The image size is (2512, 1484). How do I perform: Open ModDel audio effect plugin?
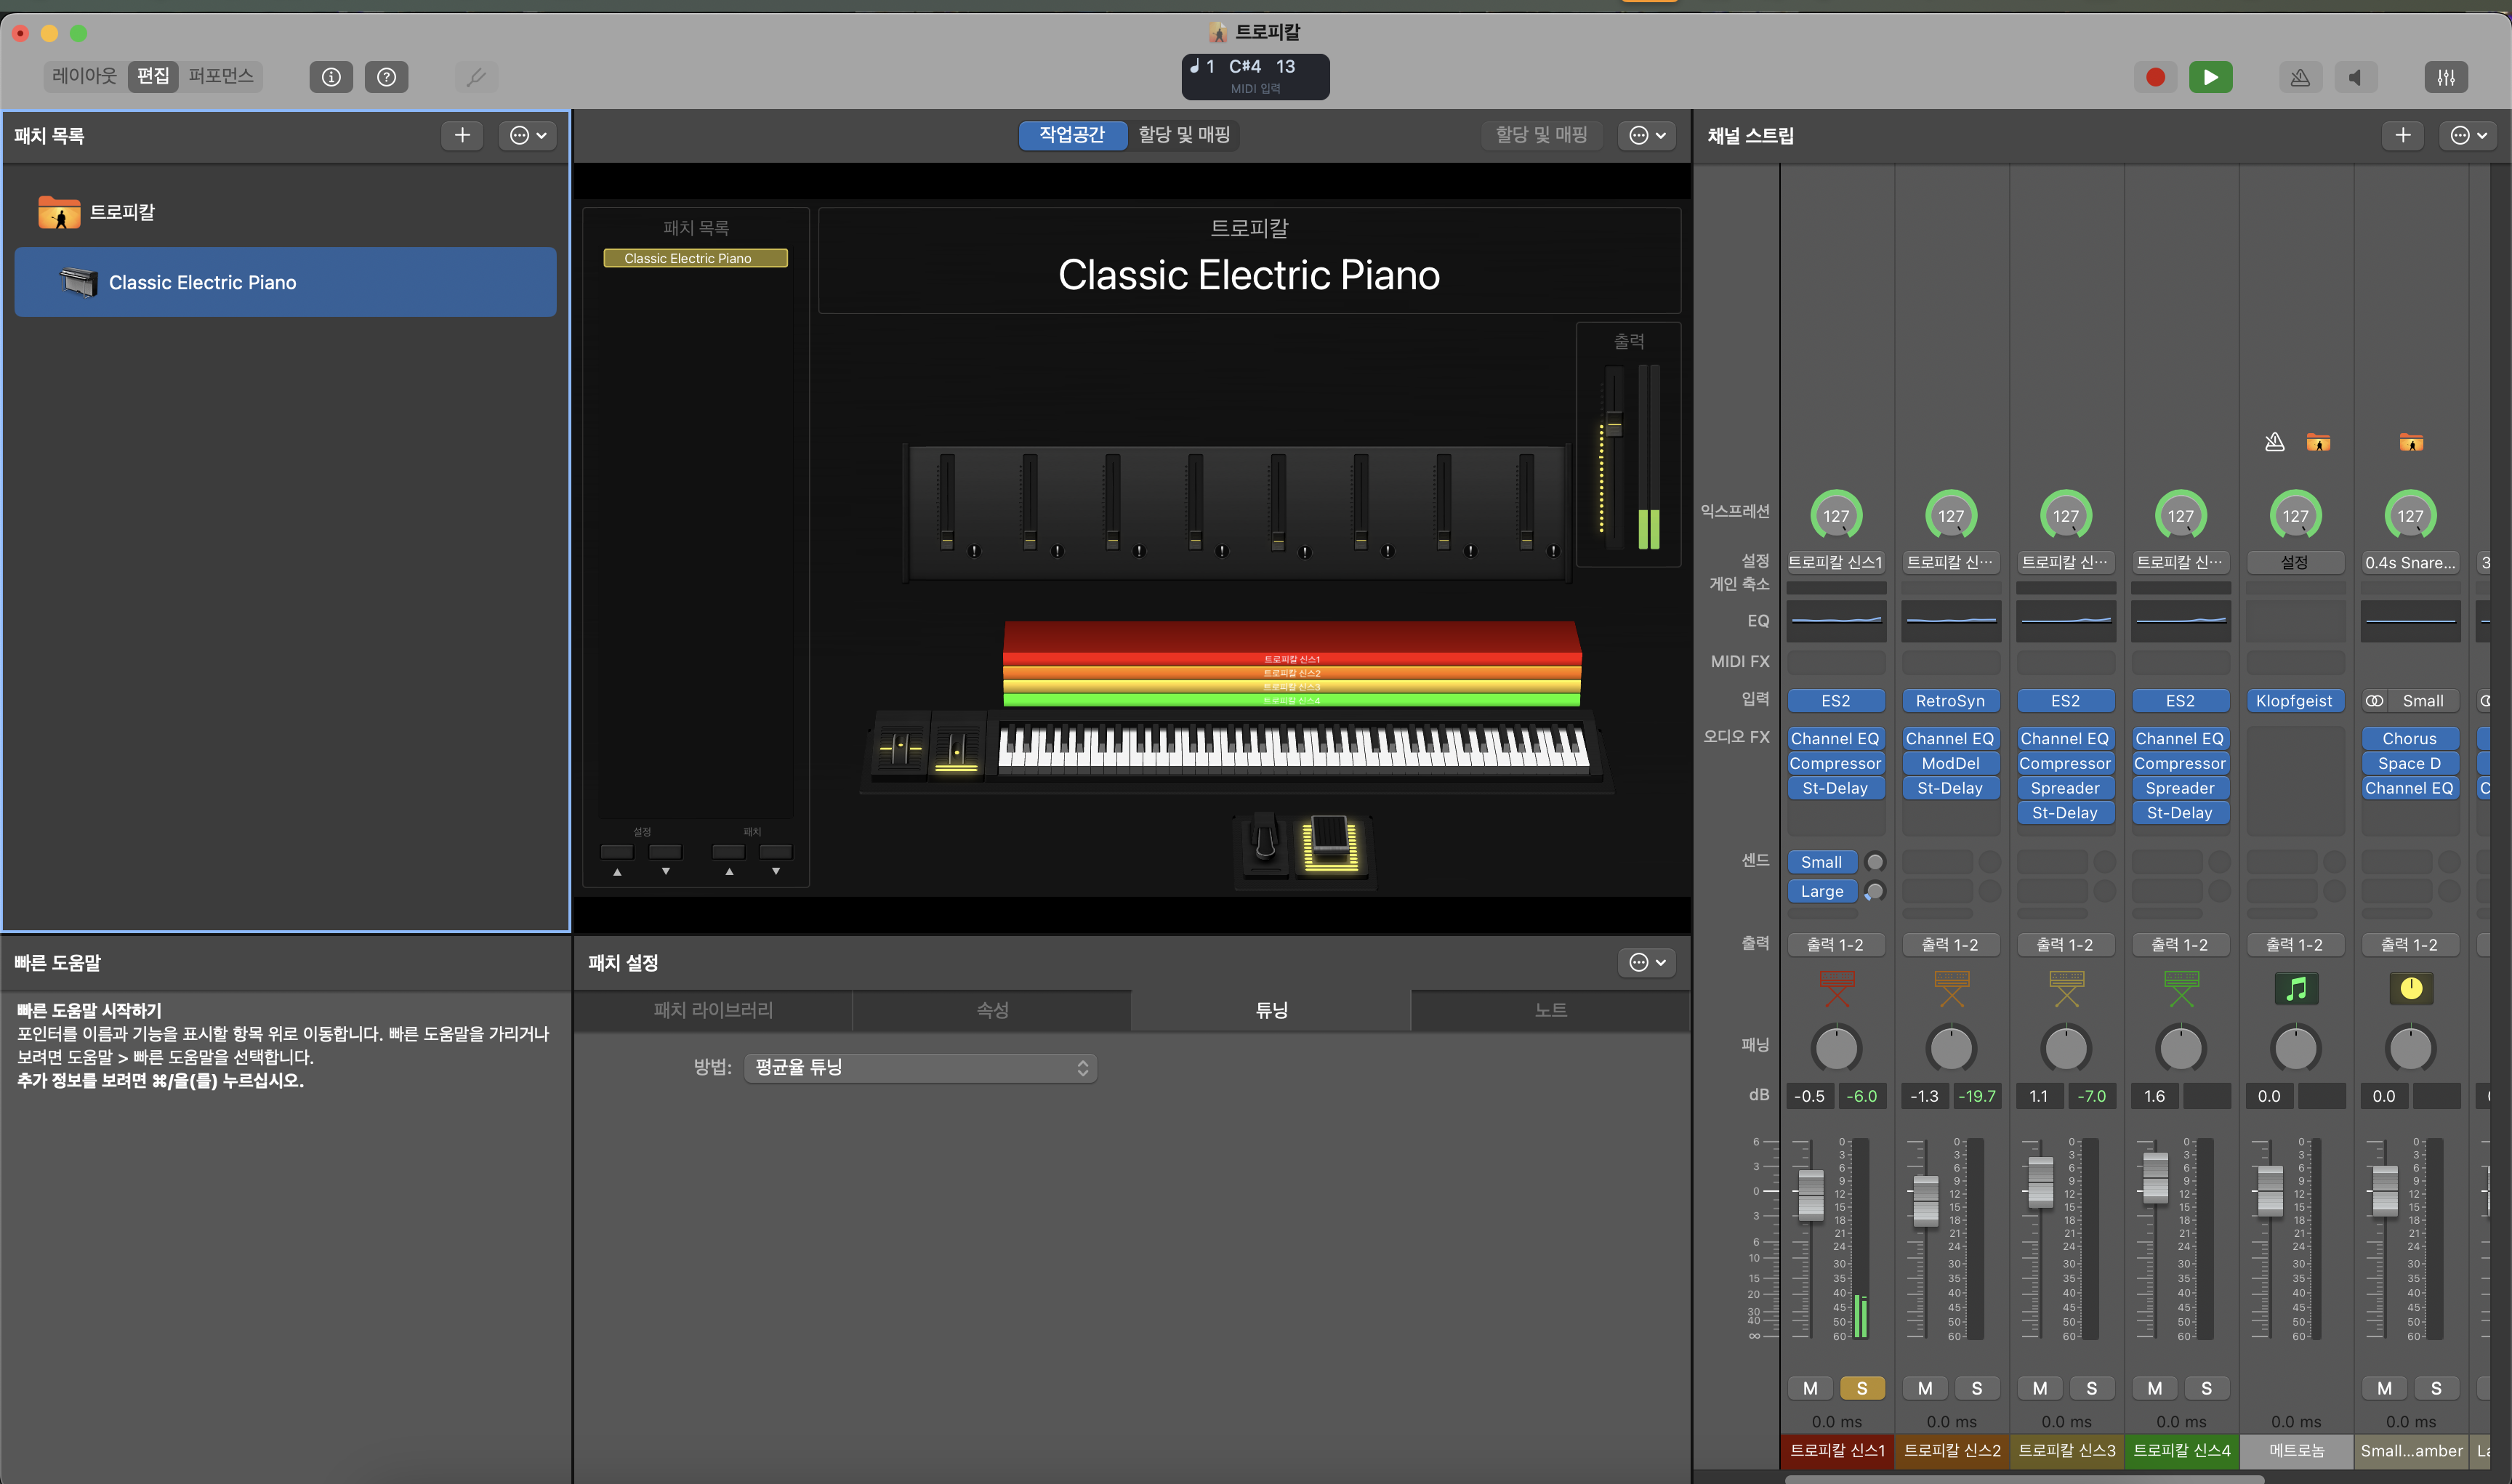pos(1950,763)
